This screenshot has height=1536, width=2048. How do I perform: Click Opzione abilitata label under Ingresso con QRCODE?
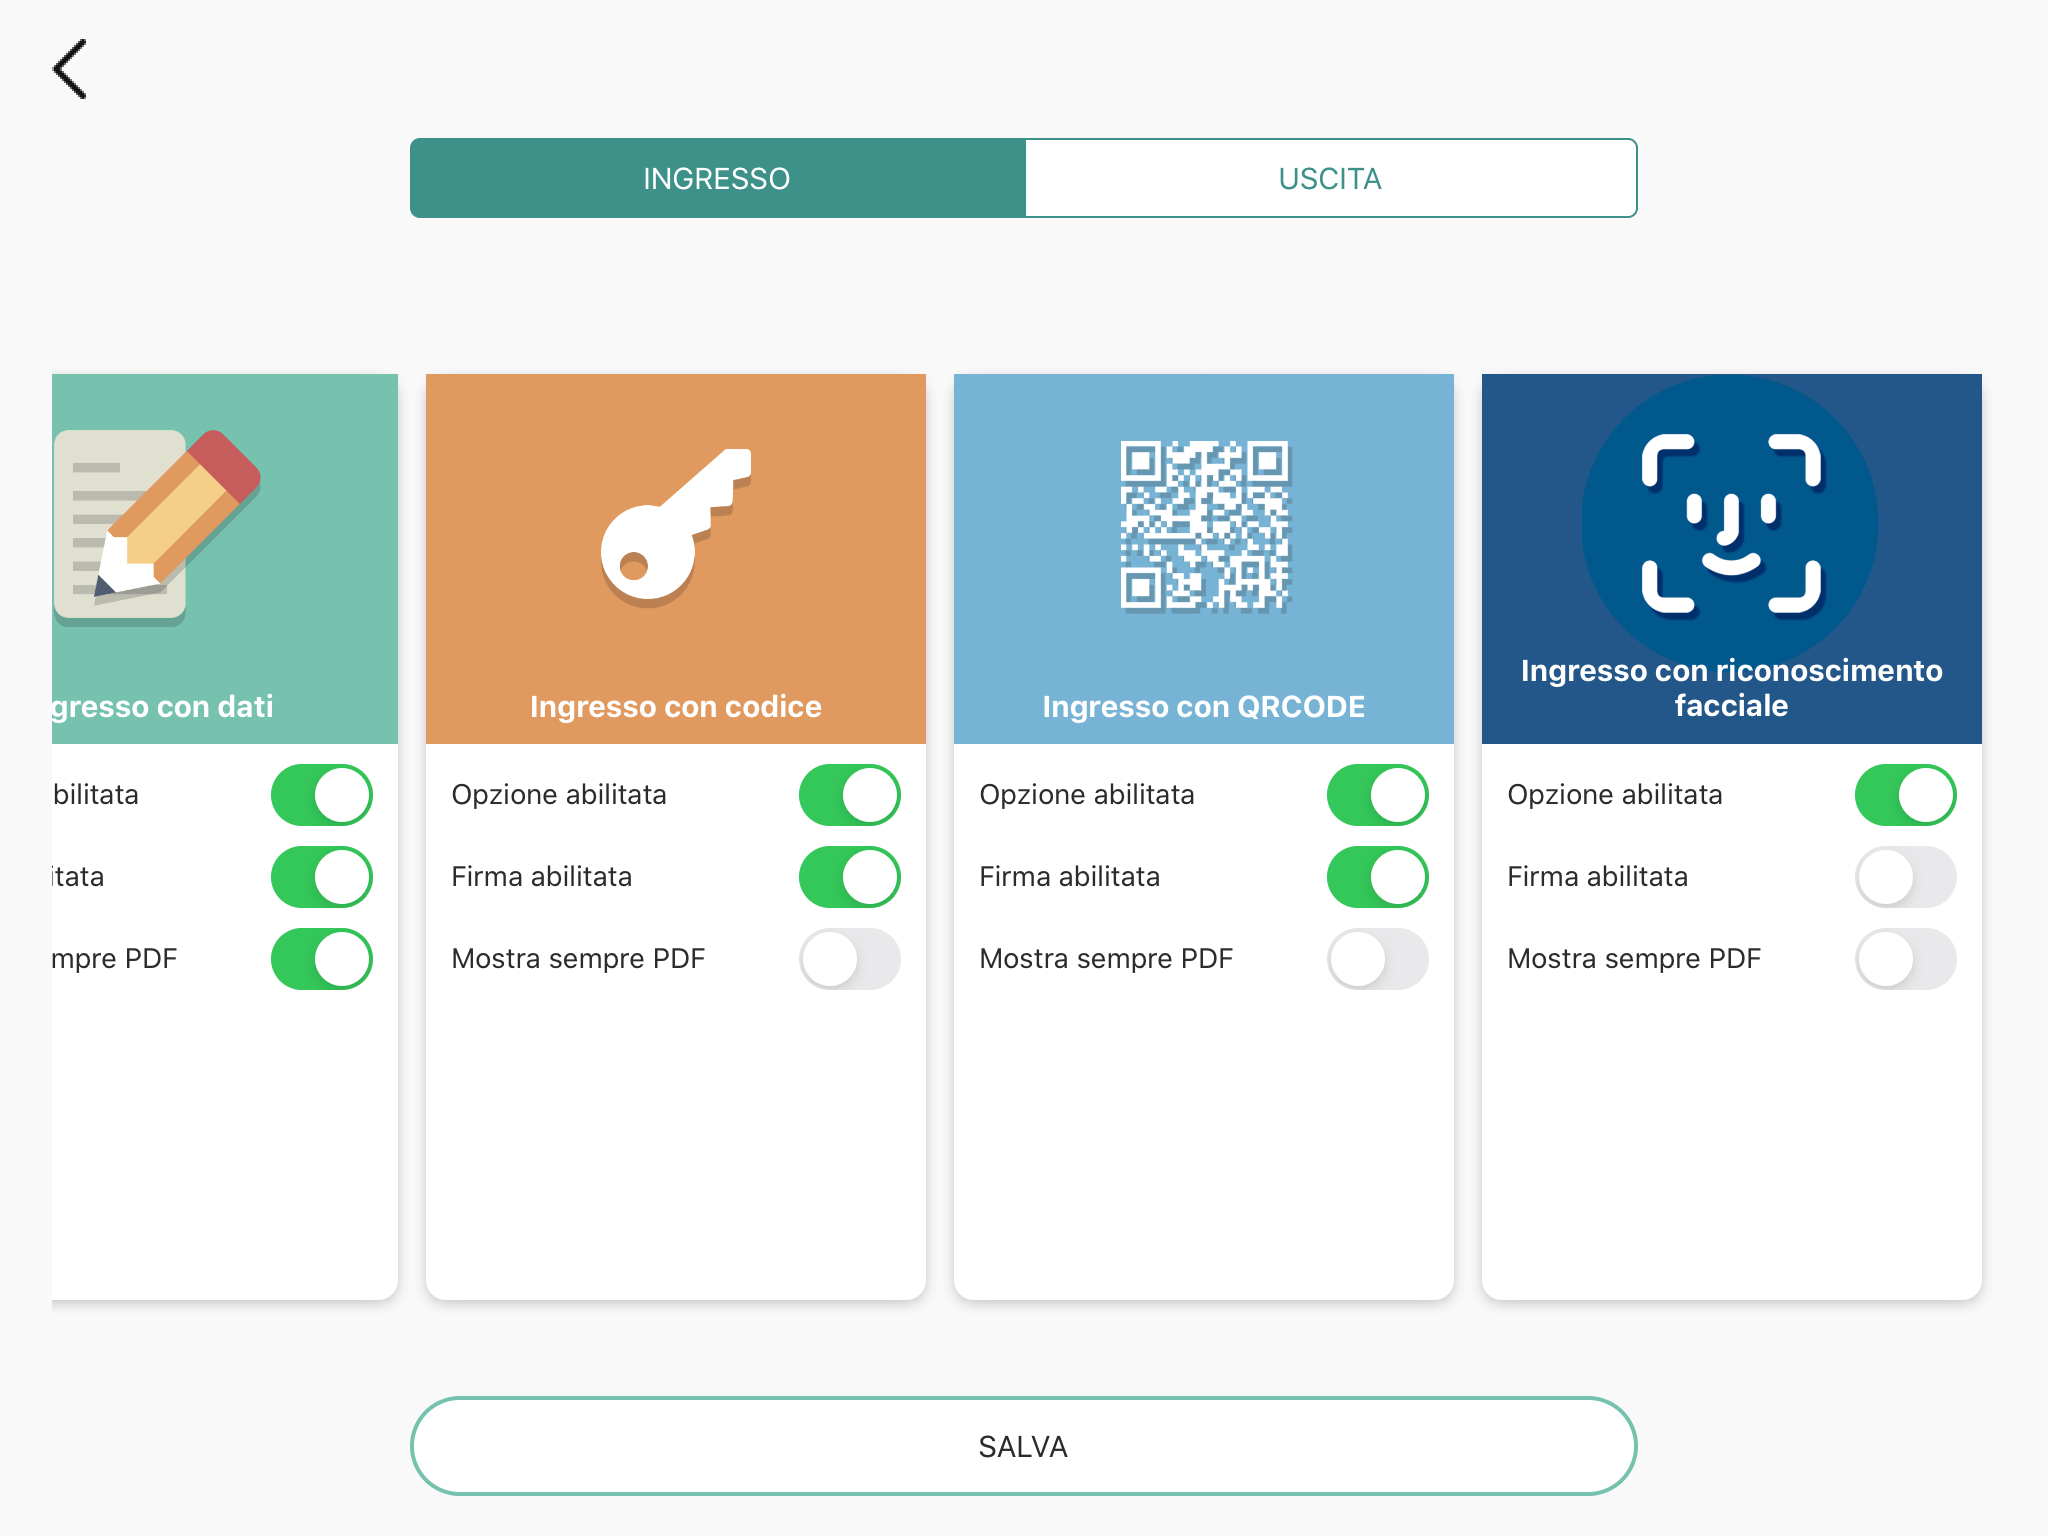[x=1087, y=795]
